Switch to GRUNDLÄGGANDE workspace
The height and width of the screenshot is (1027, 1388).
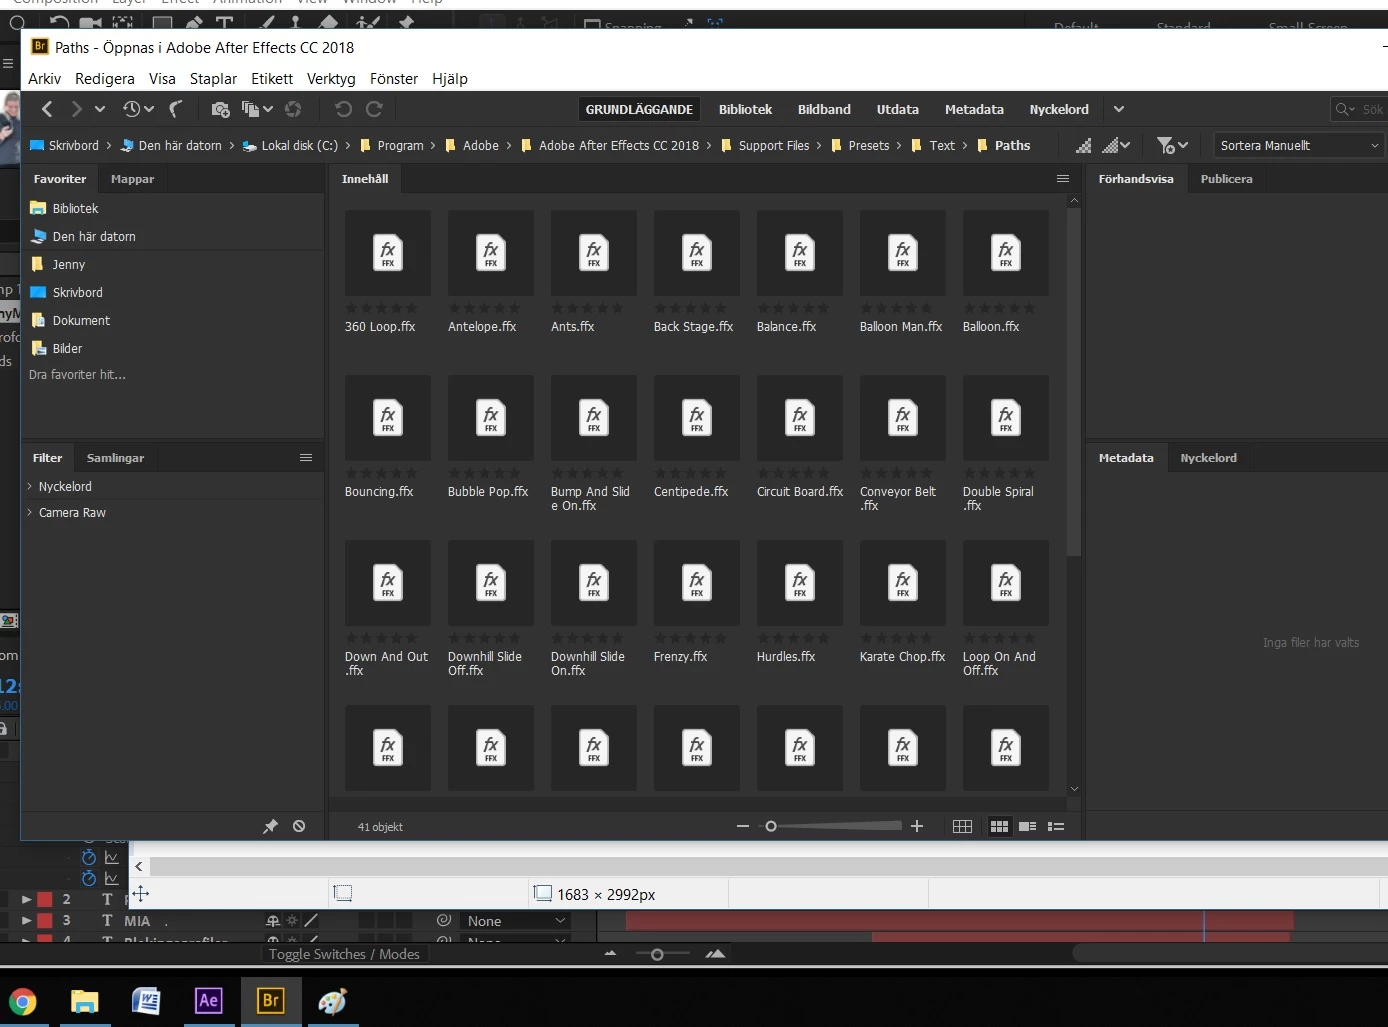639,109
